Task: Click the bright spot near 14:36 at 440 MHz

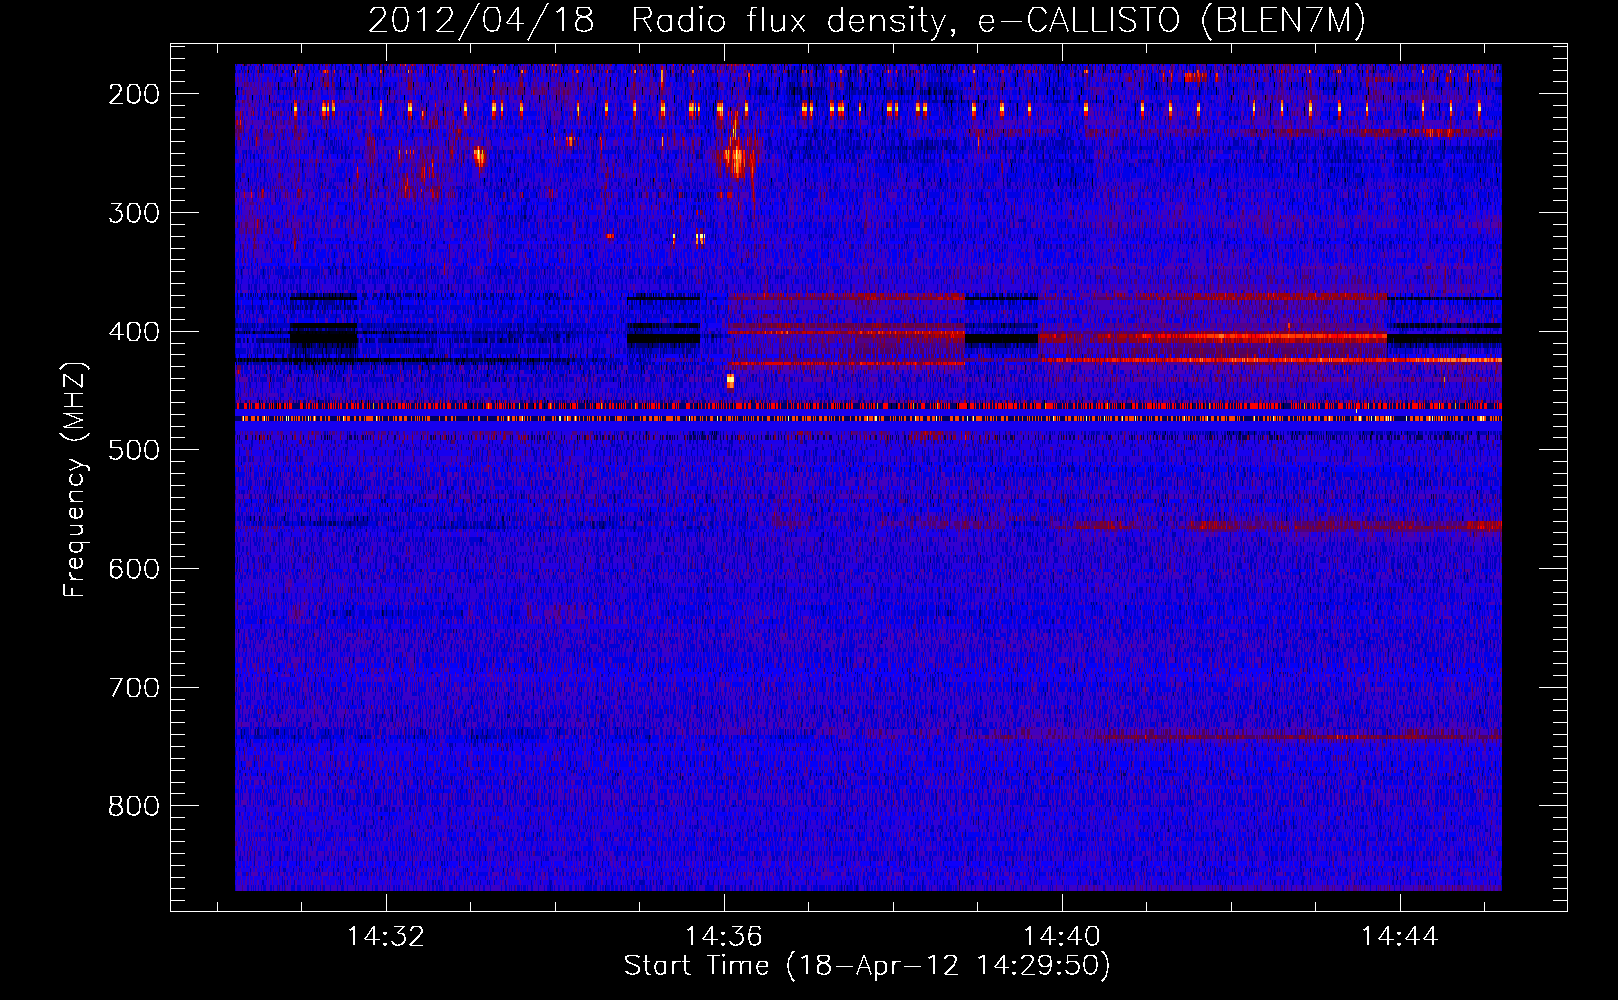Action: (730, 380)
